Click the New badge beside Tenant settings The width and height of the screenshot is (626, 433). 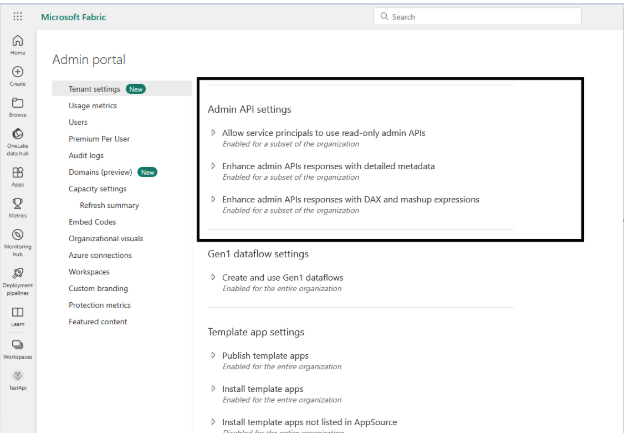[136, 89]
